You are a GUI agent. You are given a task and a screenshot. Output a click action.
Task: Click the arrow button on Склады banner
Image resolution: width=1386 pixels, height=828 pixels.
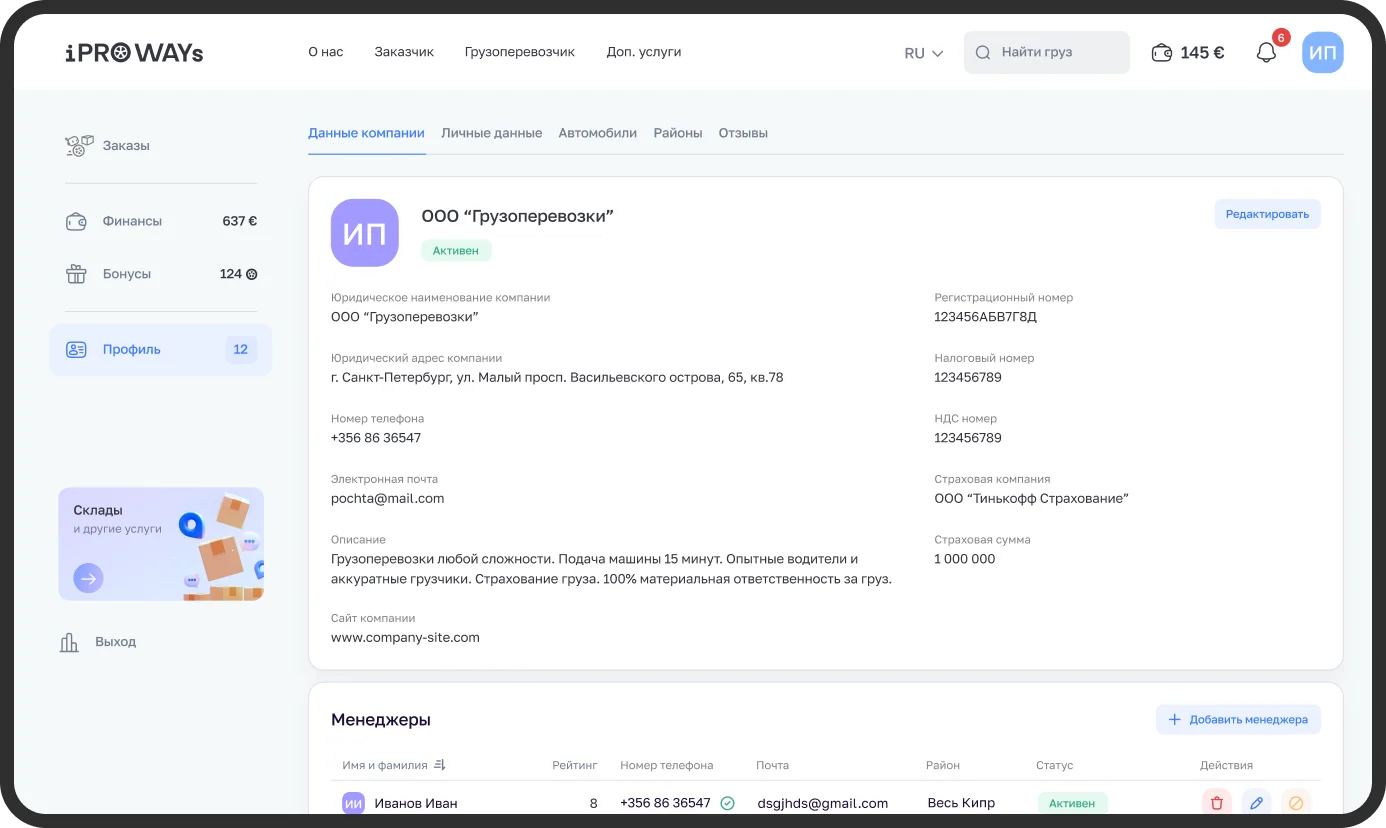[88, 577]
